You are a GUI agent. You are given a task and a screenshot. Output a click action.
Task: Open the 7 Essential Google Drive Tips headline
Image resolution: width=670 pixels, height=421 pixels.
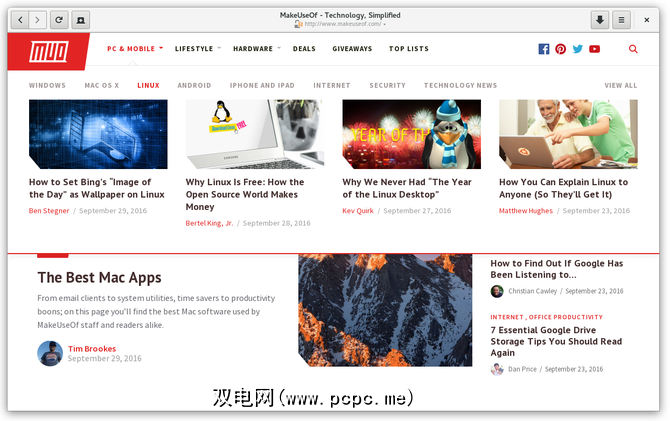point(556,342)
